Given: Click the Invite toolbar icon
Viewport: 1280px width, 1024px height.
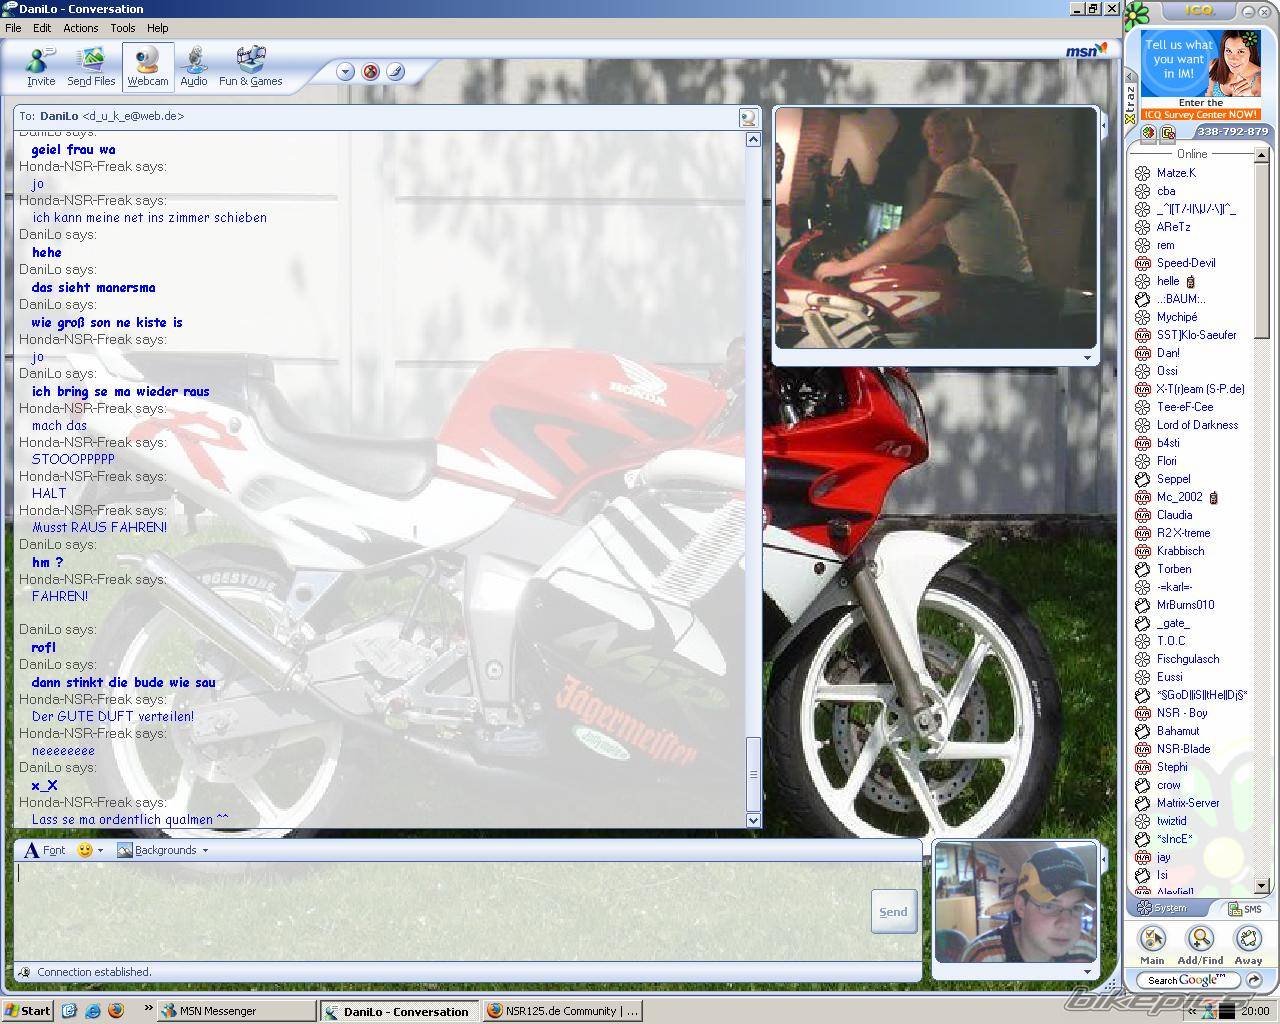Looking at the screenshot, I should coord(41,67).
